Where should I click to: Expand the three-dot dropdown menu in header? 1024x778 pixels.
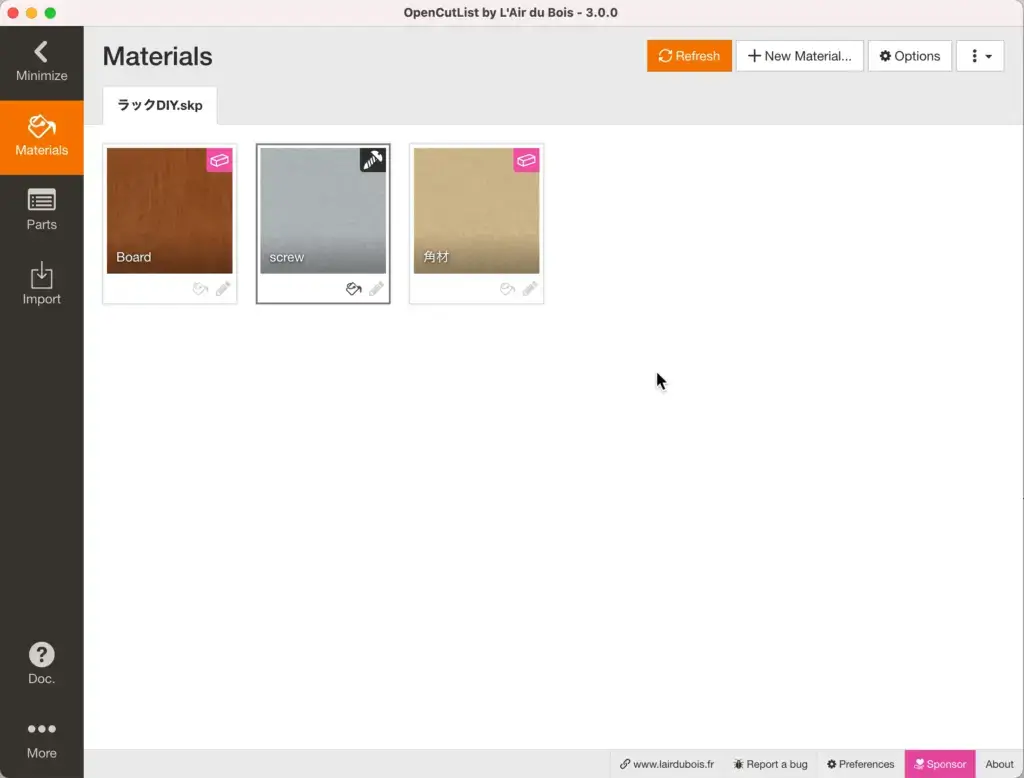pyautogui.click(x=980, y=56)
